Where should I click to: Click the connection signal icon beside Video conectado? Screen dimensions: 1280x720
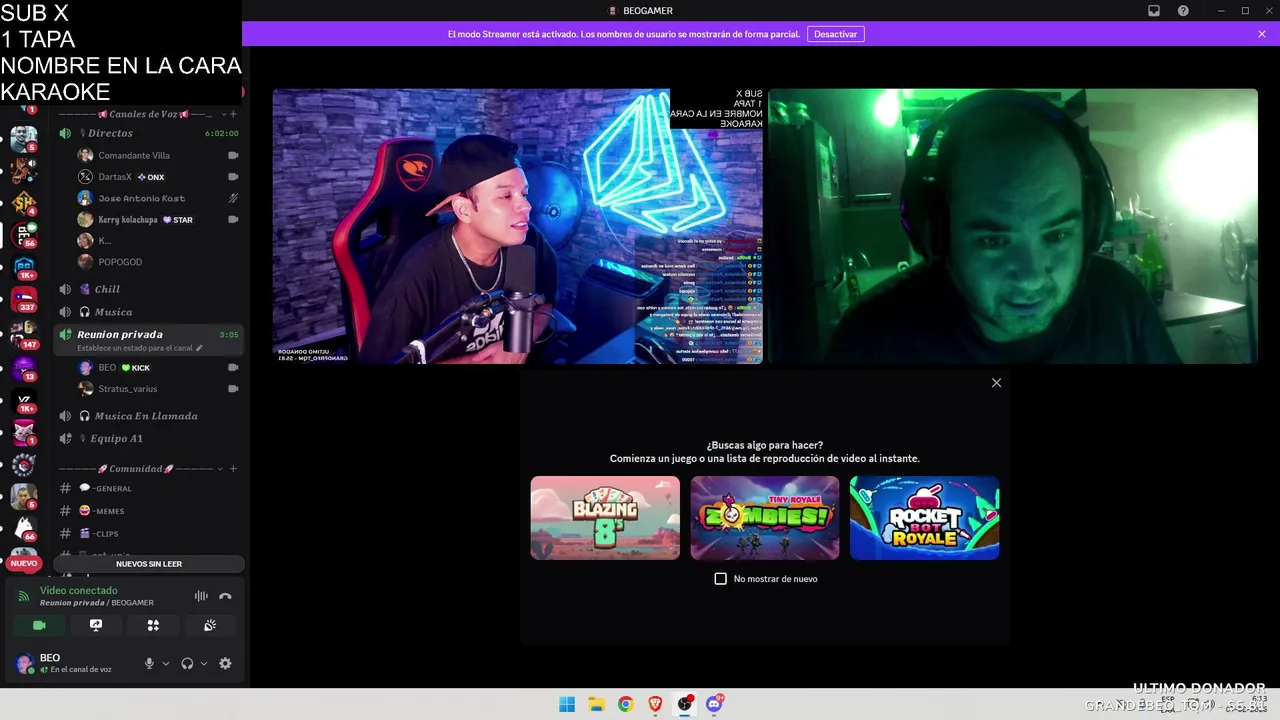24,596
